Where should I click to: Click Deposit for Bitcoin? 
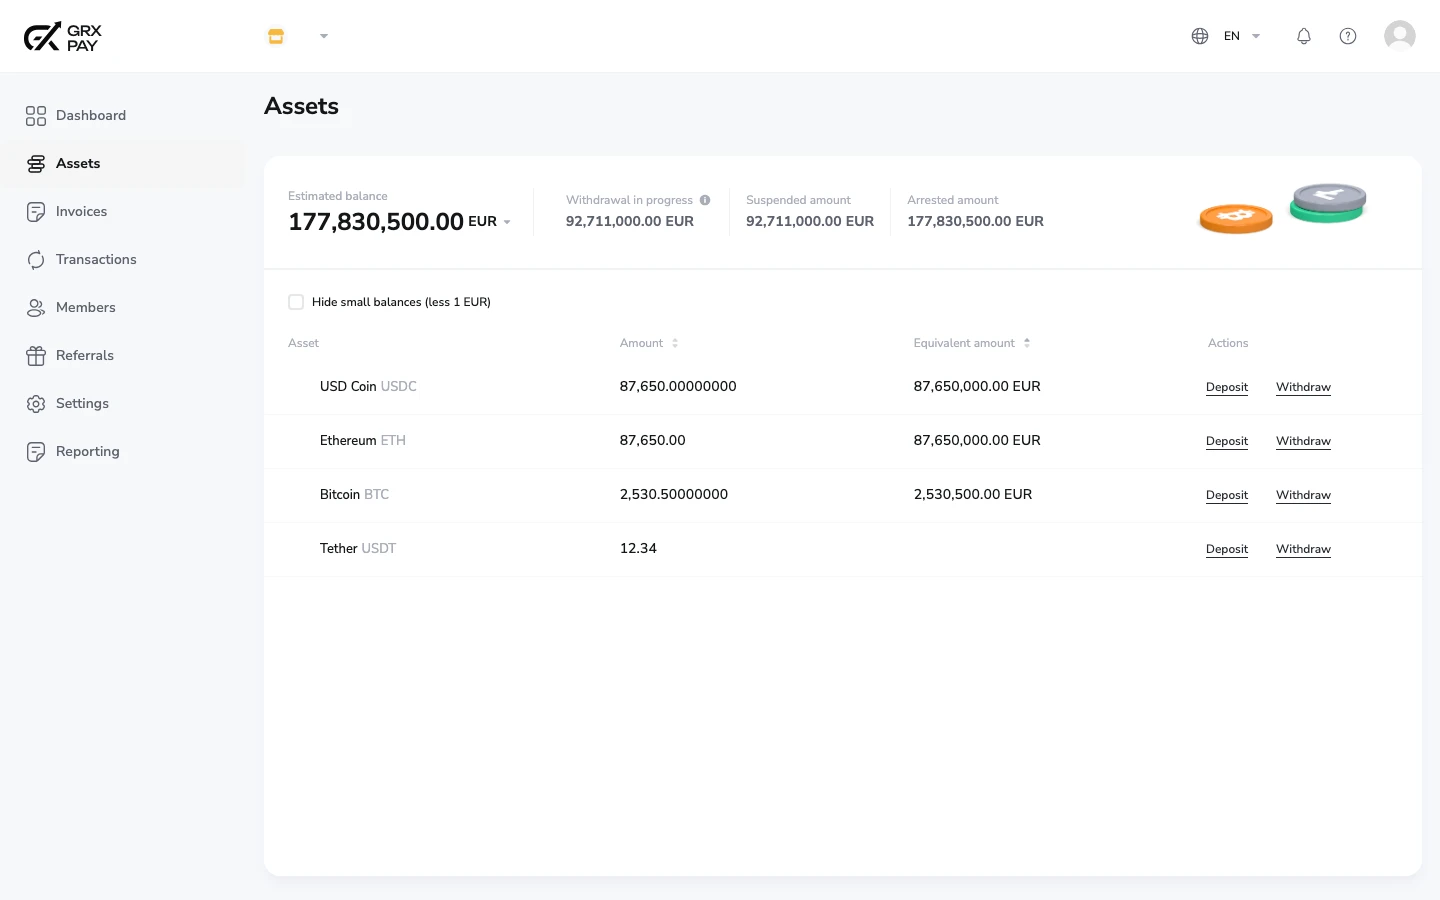coord(1227,495)
